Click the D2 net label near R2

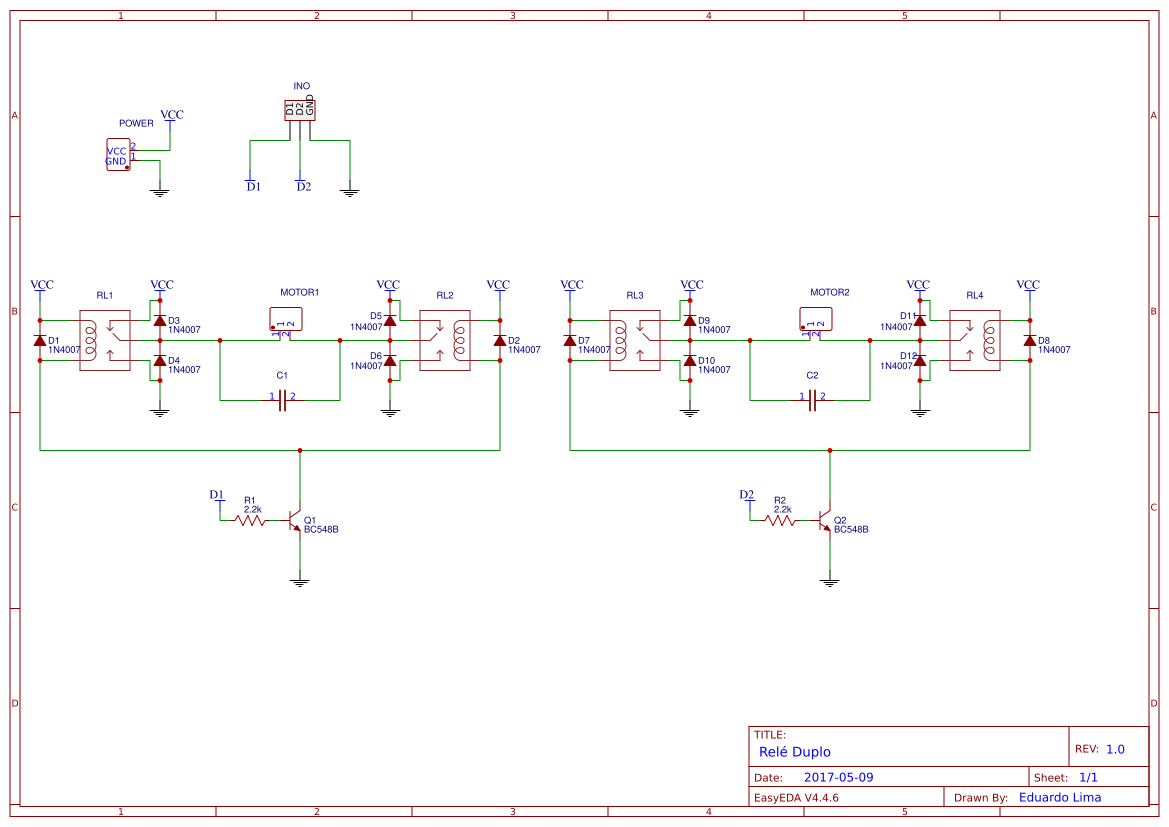click(746, 494)
